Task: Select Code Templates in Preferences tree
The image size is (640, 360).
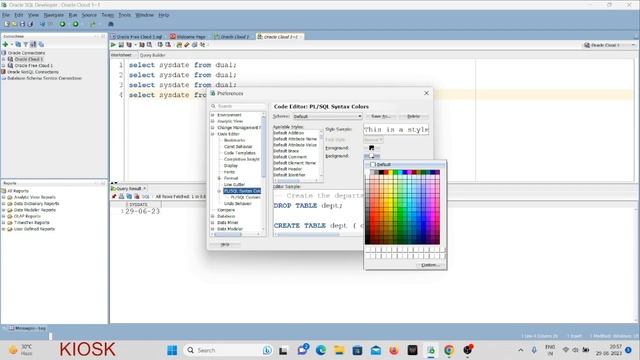Action: [240, 153]
